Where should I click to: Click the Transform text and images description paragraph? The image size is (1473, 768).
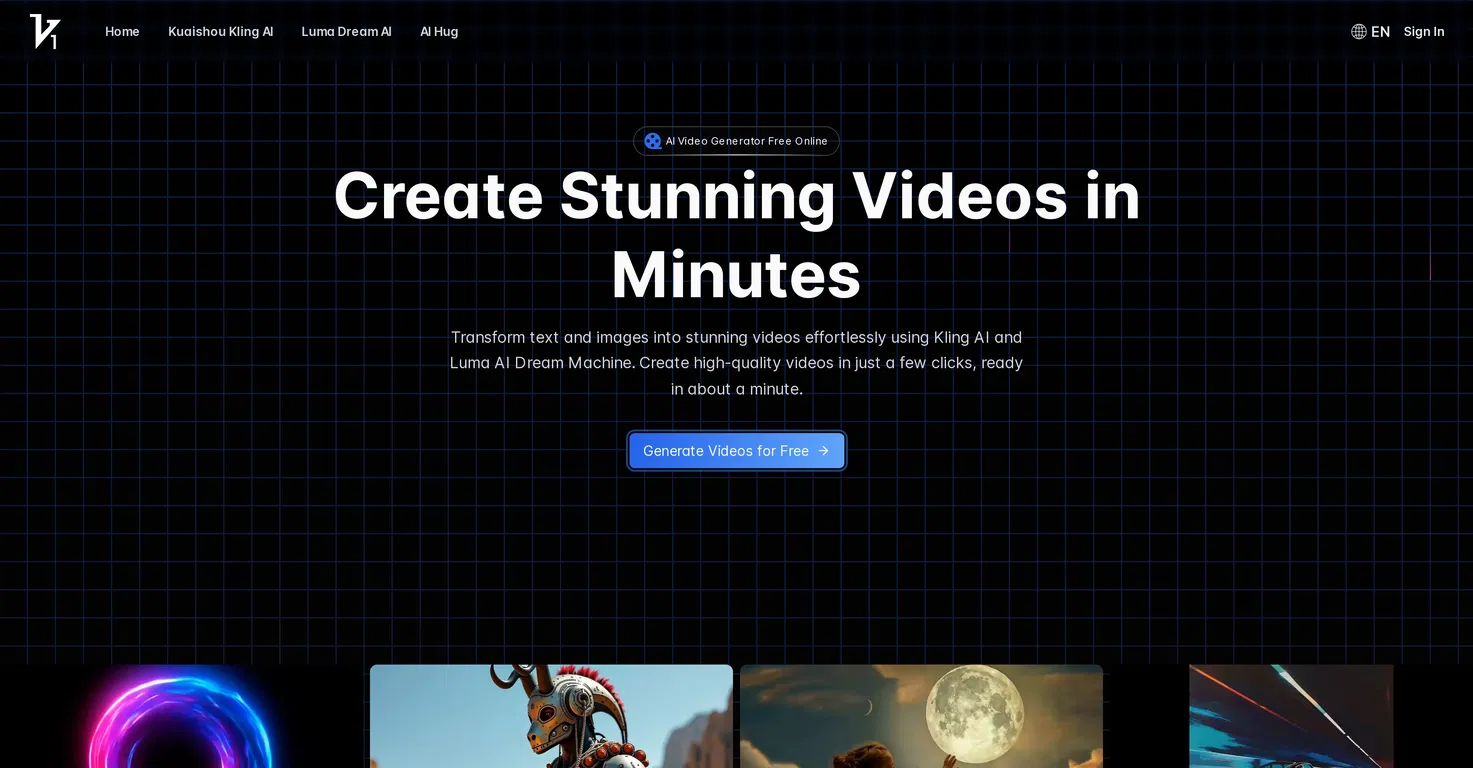[x=736, y=363]
